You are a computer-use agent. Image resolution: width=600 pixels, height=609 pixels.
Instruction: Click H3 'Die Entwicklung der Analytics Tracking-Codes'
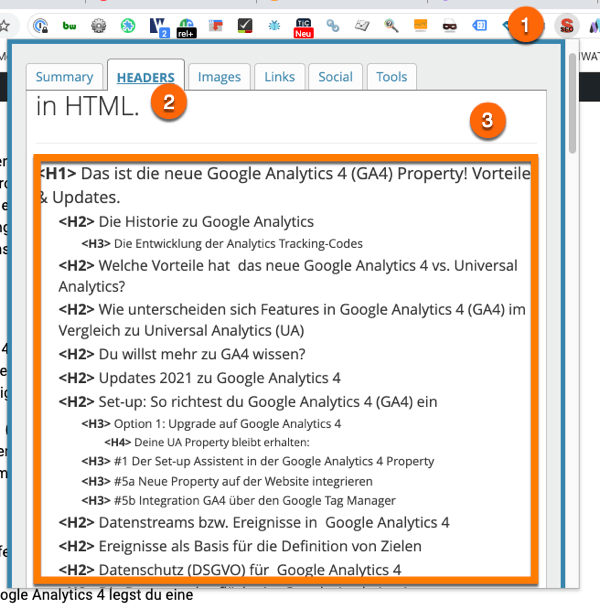pos(222,244)
